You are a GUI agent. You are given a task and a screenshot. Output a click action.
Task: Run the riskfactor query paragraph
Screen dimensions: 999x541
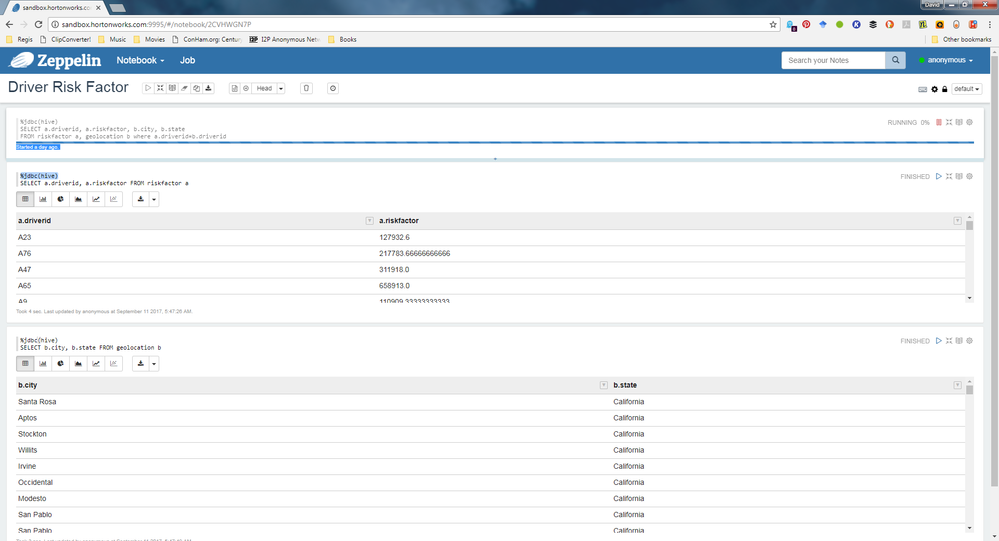(938, 177)
